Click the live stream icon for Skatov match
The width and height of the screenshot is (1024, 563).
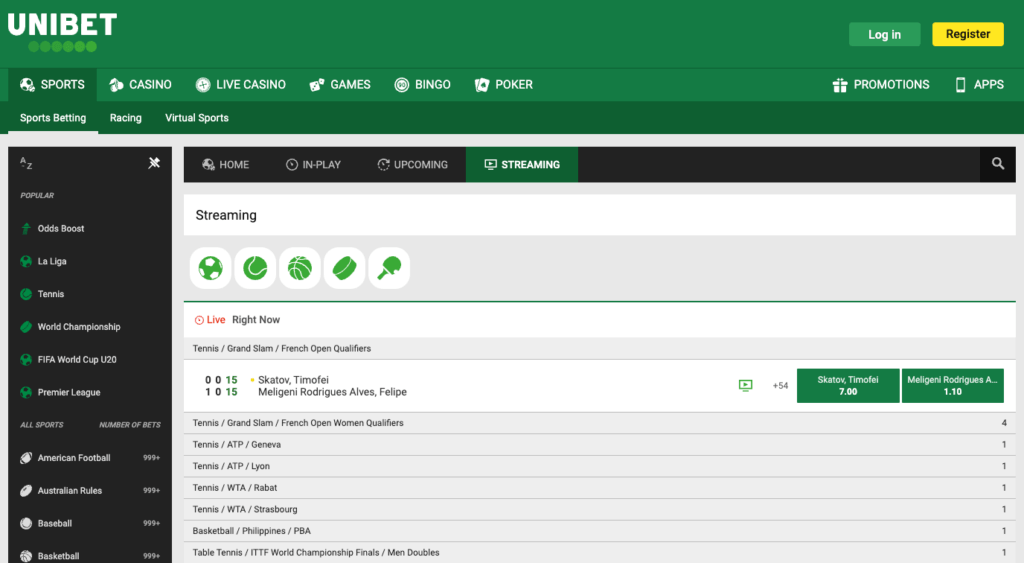[x=745, y=385]
